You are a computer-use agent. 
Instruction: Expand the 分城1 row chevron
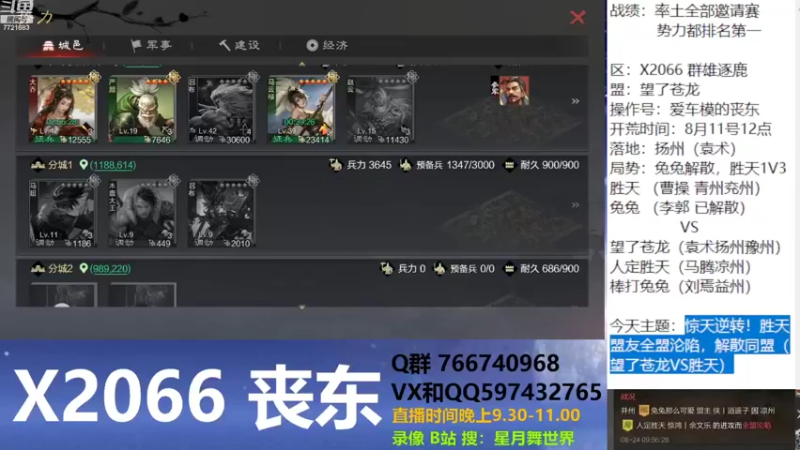click(576, 205)
